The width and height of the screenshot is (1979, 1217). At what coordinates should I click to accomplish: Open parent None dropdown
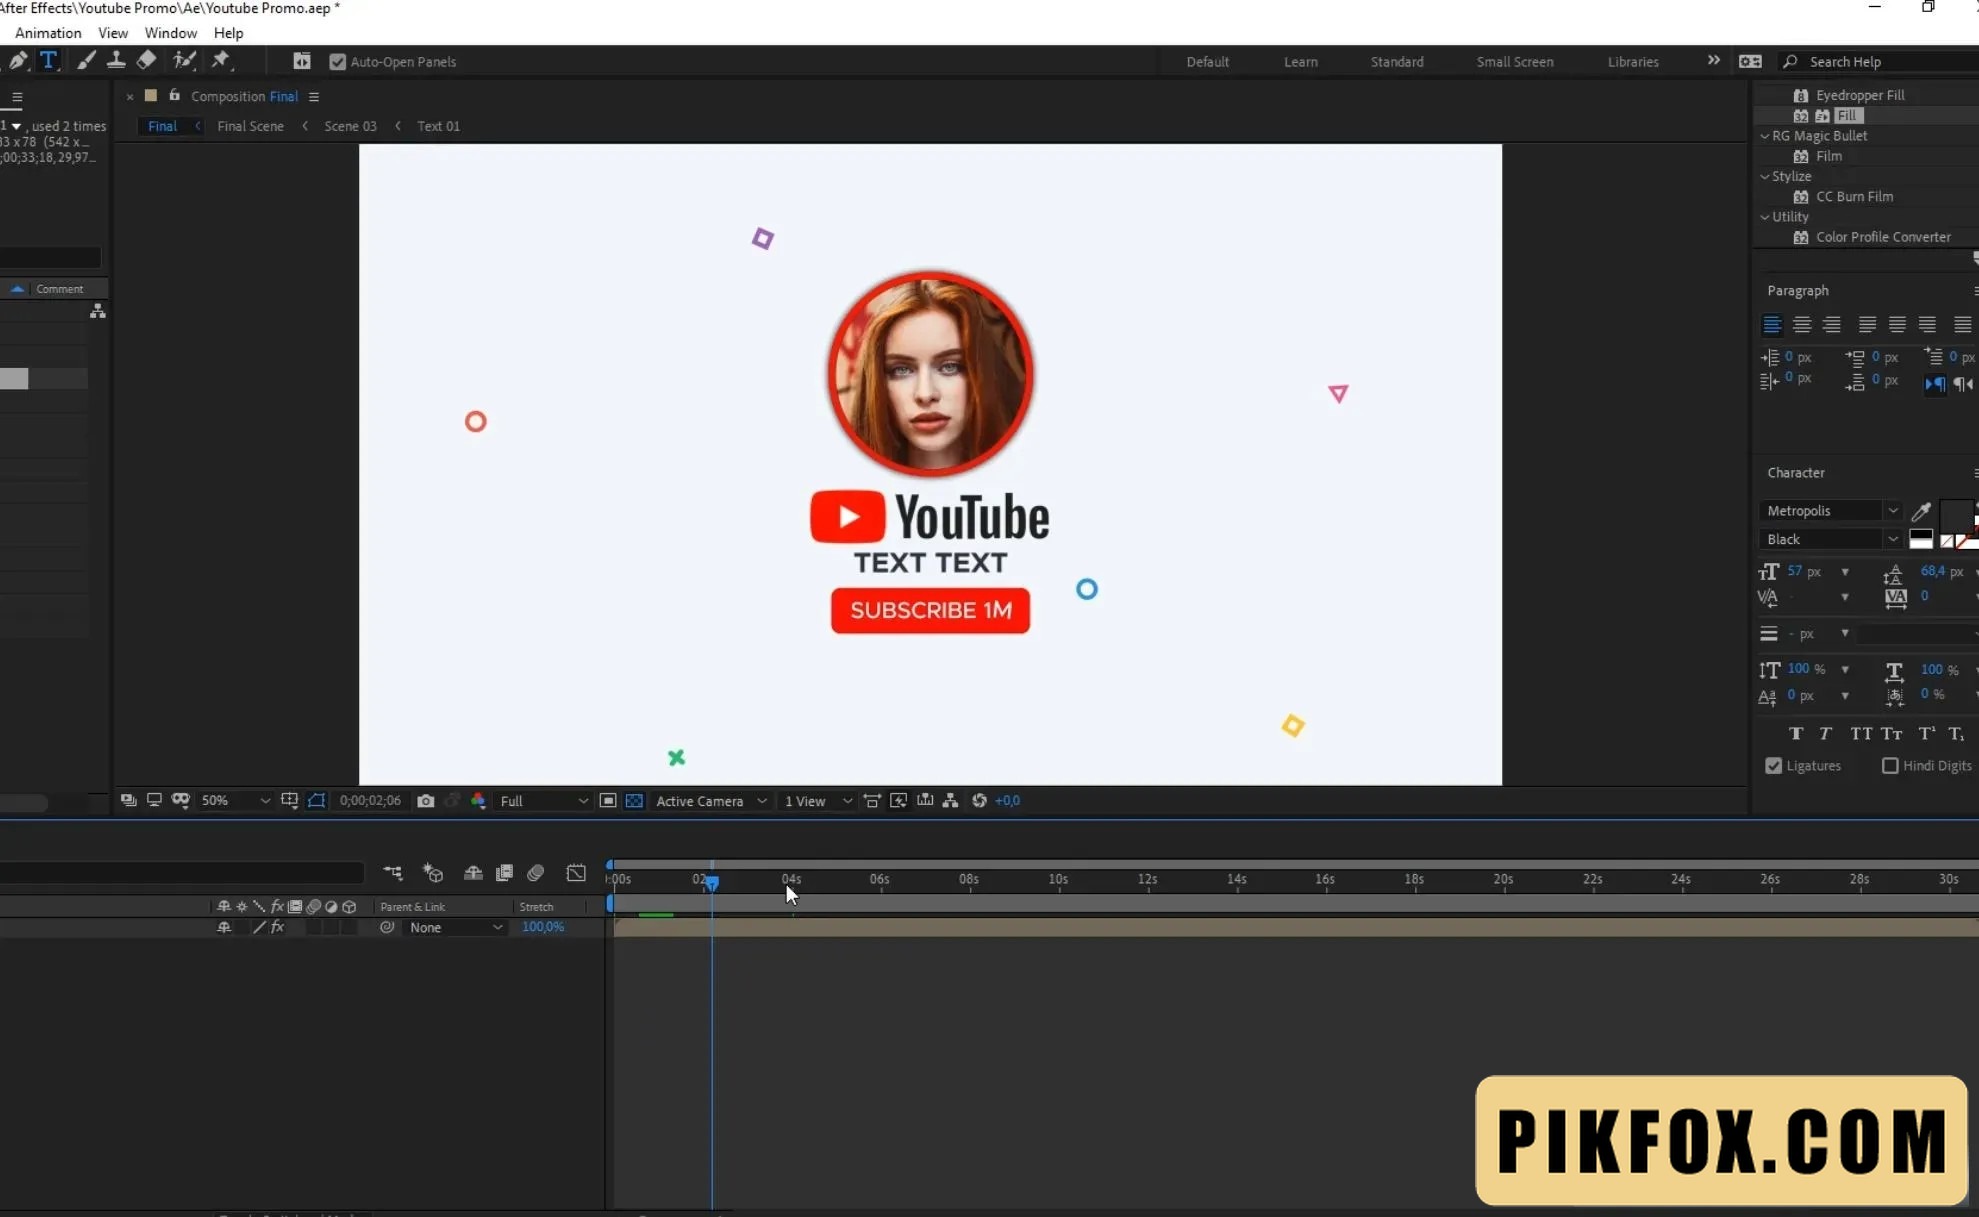455,928
